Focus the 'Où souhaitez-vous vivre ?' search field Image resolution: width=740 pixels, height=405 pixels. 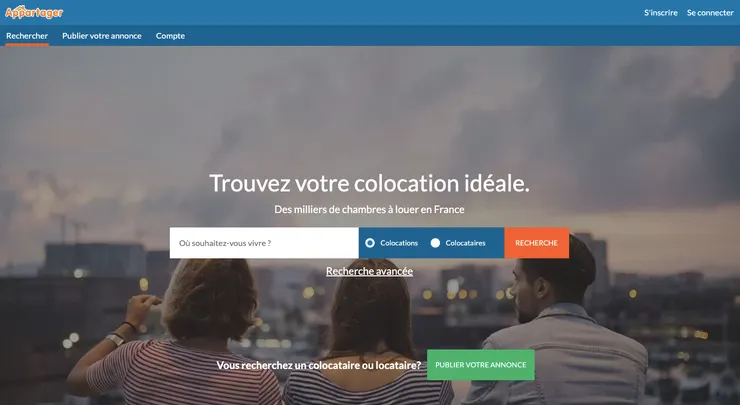point(264,243)
